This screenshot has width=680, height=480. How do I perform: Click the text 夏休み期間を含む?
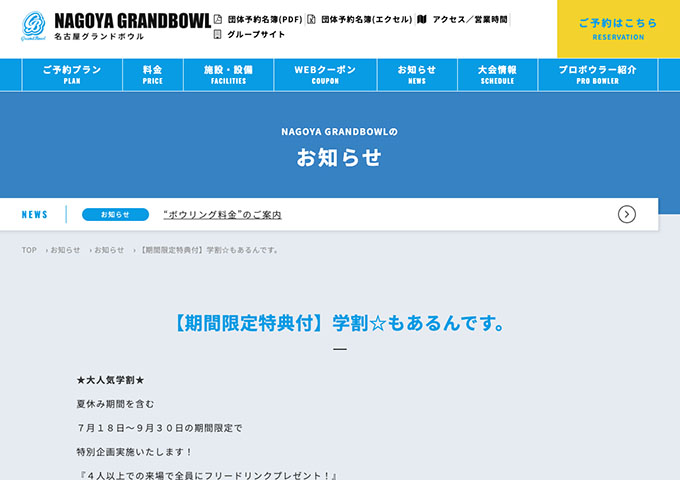click(x=115, y=404)
